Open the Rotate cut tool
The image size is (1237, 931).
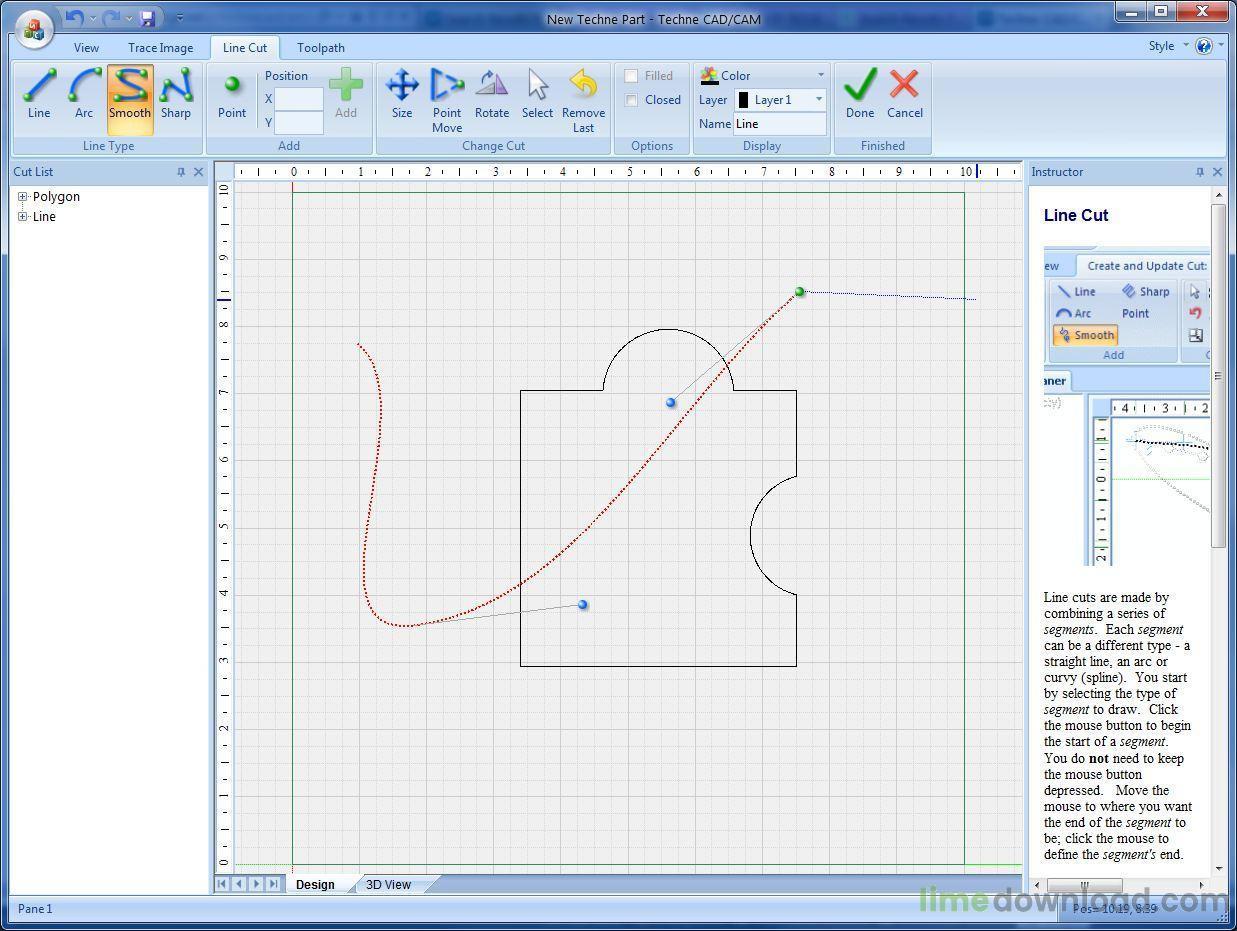point(492,95)
